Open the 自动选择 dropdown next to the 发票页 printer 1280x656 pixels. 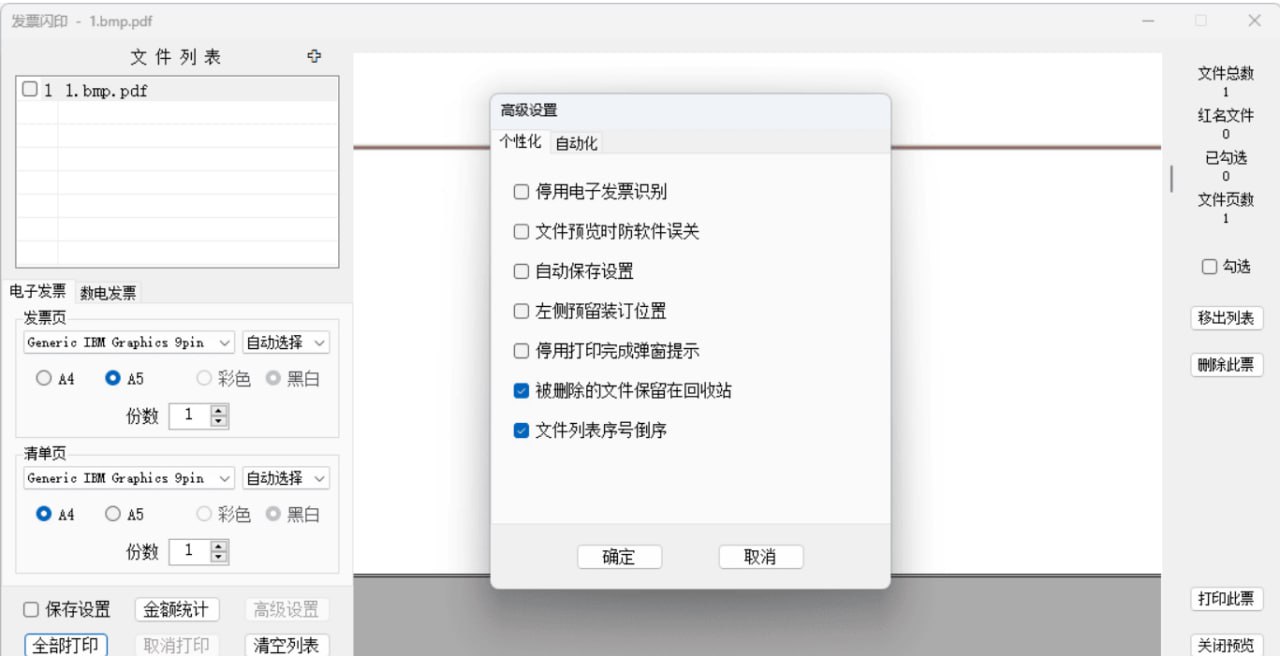[x=286, y=342]
